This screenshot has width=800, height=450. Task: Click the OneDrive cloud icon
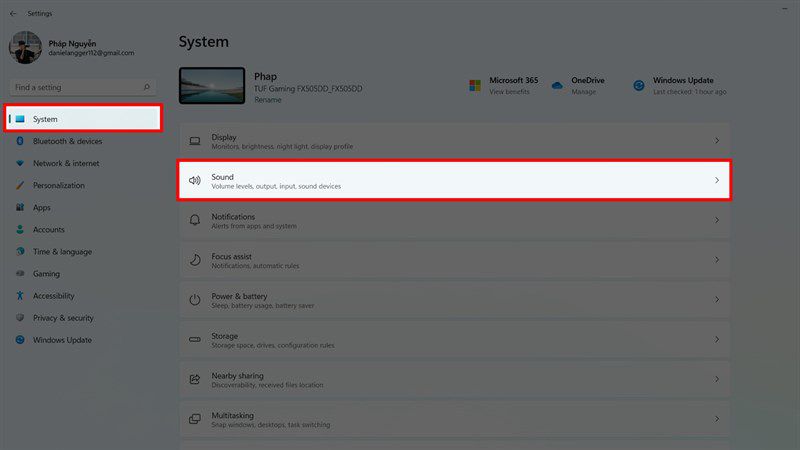[x=557, y=85]
